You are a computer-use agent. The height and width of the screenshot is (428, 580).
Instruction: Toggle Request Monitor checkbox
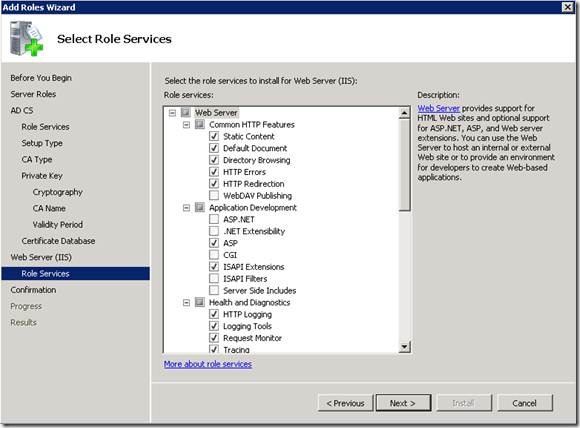[x=214, y=337]
